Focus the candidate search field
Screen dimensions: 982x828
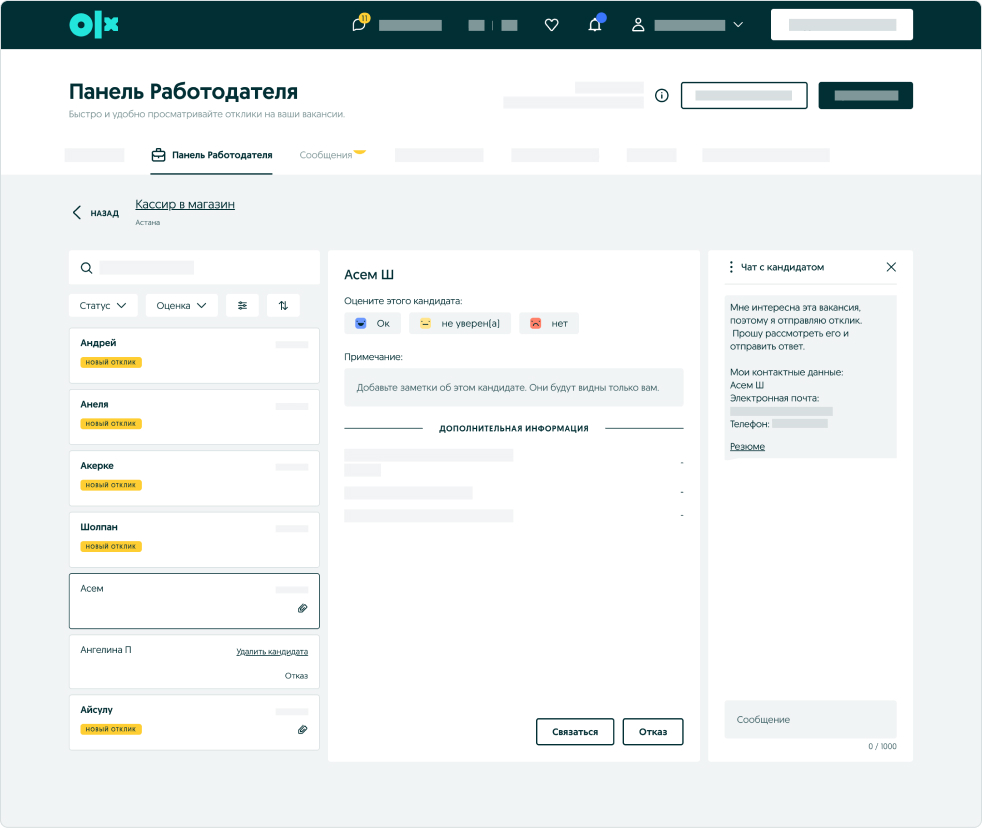(x=194, y=268)
